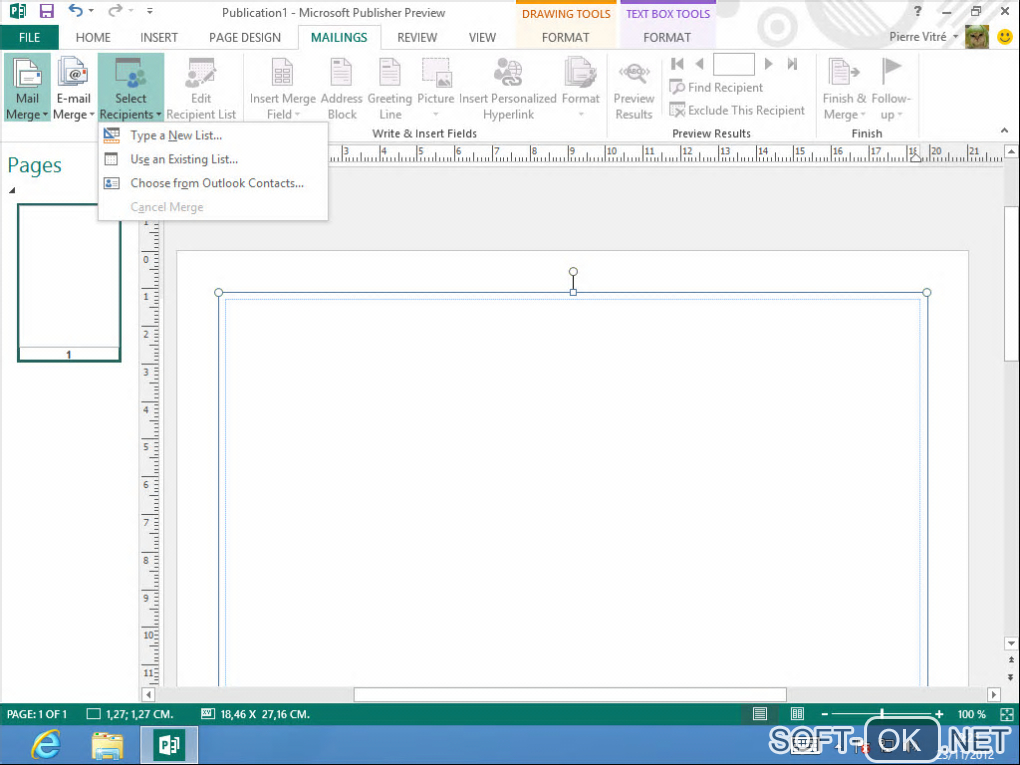
Task: Switch to single page view
Action: click(x=760, y=714)
